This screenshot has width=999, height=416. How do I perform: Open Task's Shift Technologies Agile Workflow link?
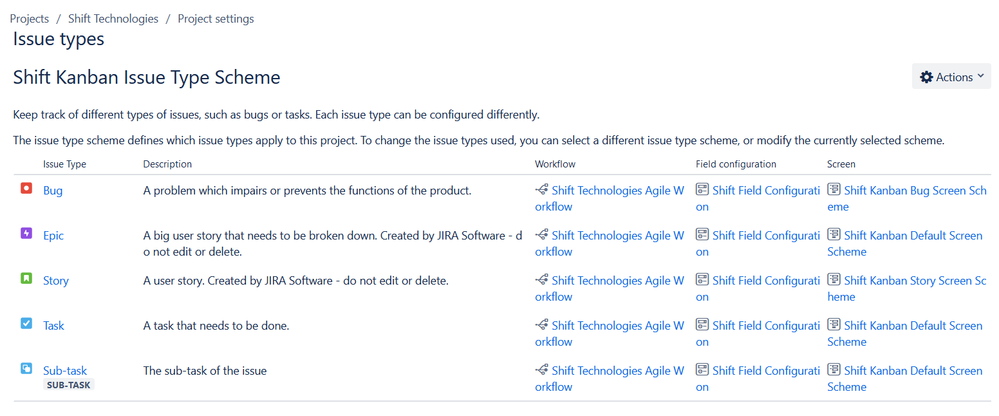point(610,334)
